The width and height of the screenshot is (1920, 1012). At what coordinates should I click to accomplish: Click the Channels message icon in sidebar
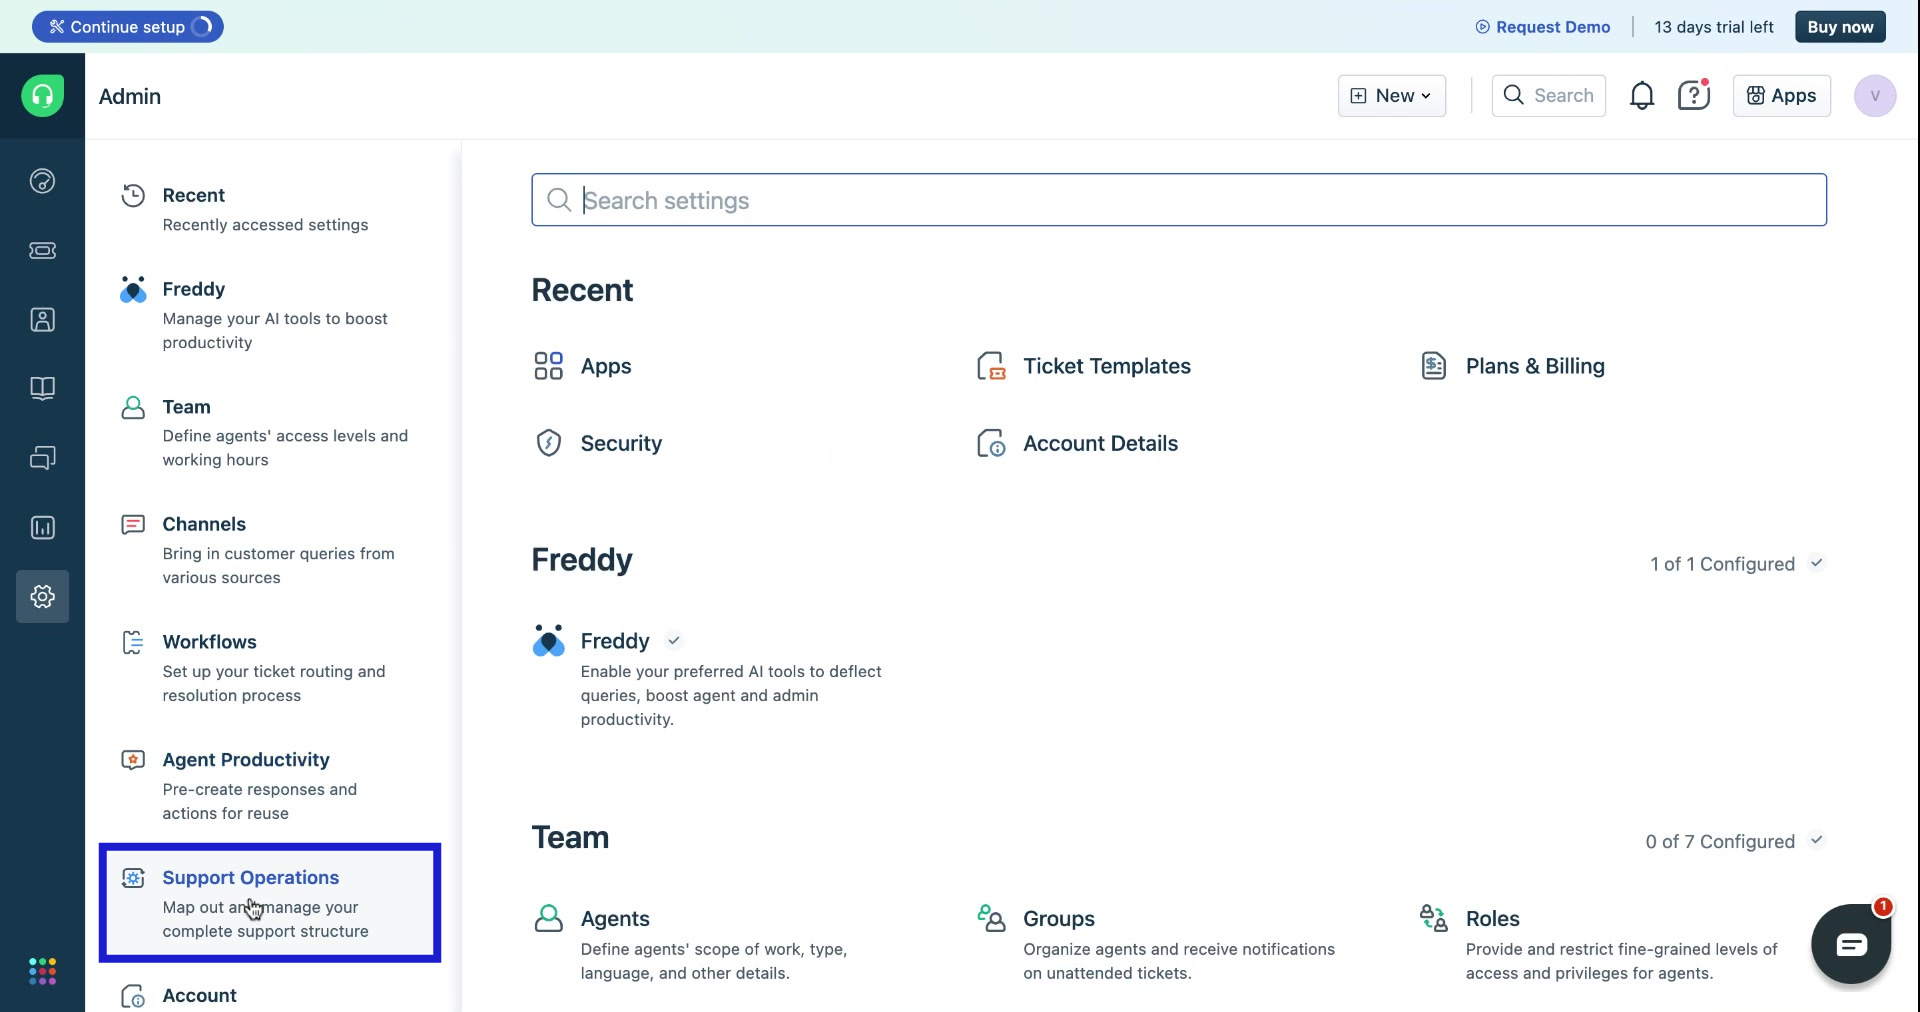(133, 524)
